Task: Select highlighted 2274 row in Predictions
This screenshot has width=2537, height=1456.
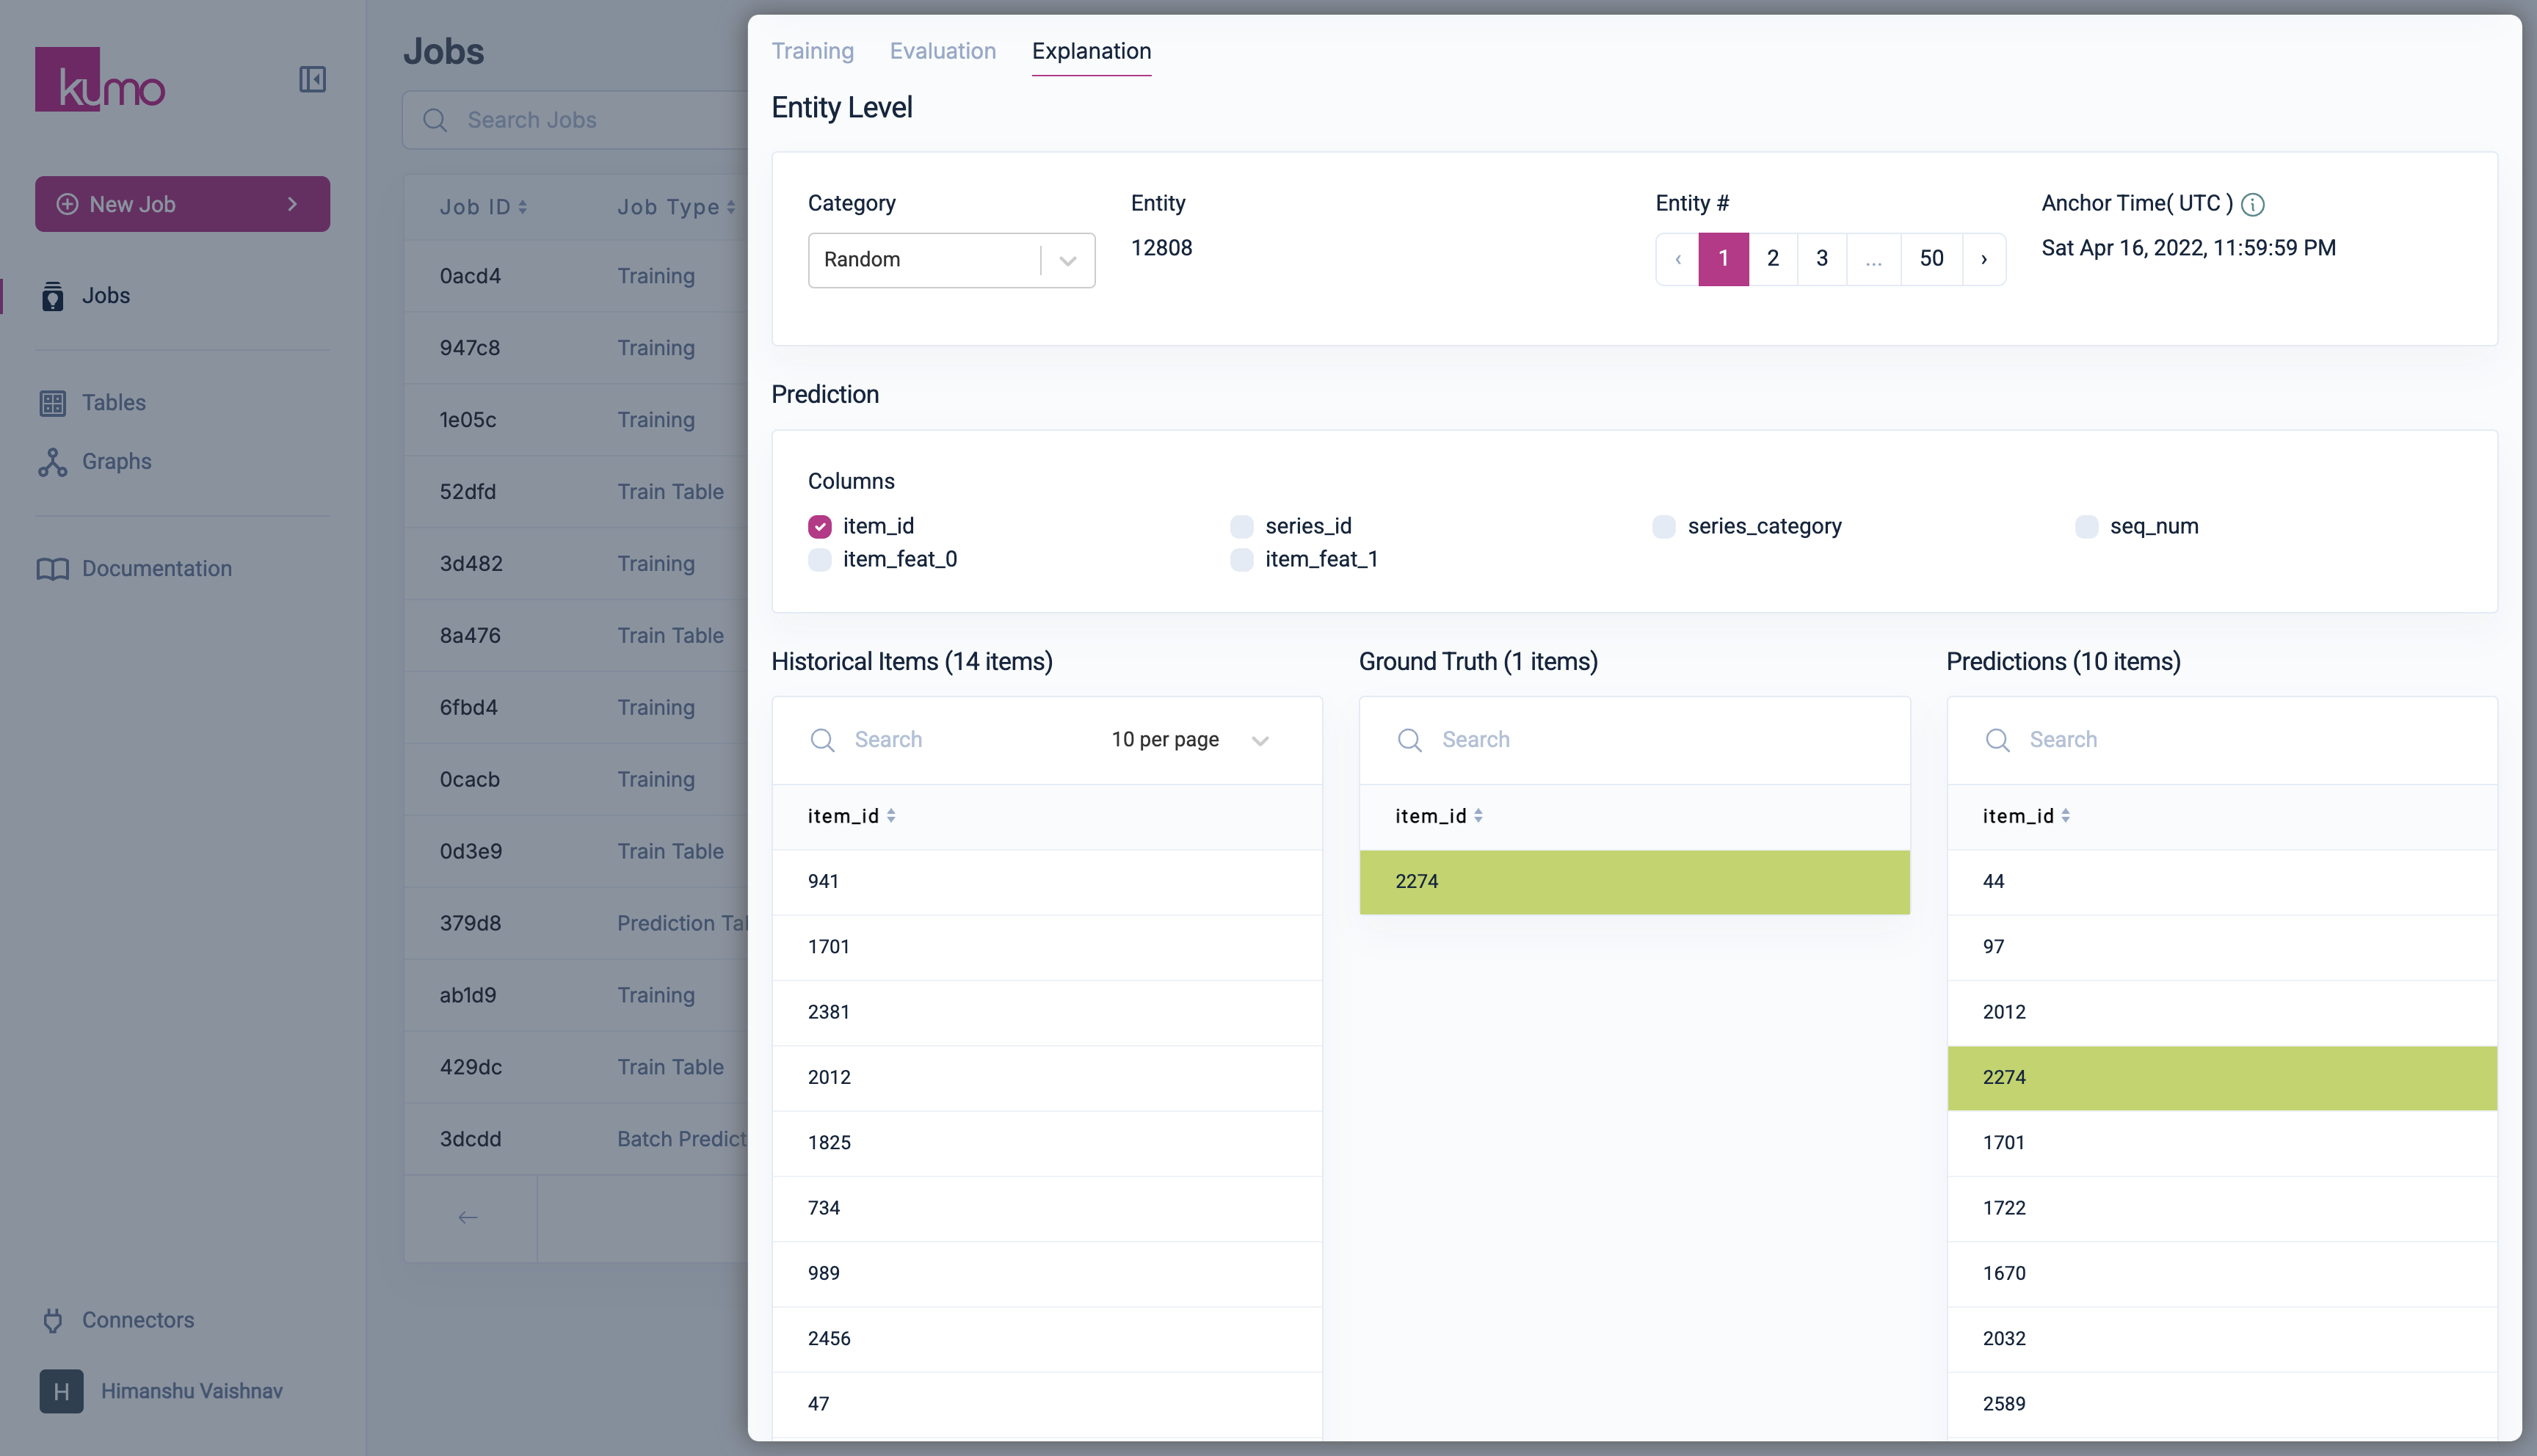Action: coord(2221,1078)
